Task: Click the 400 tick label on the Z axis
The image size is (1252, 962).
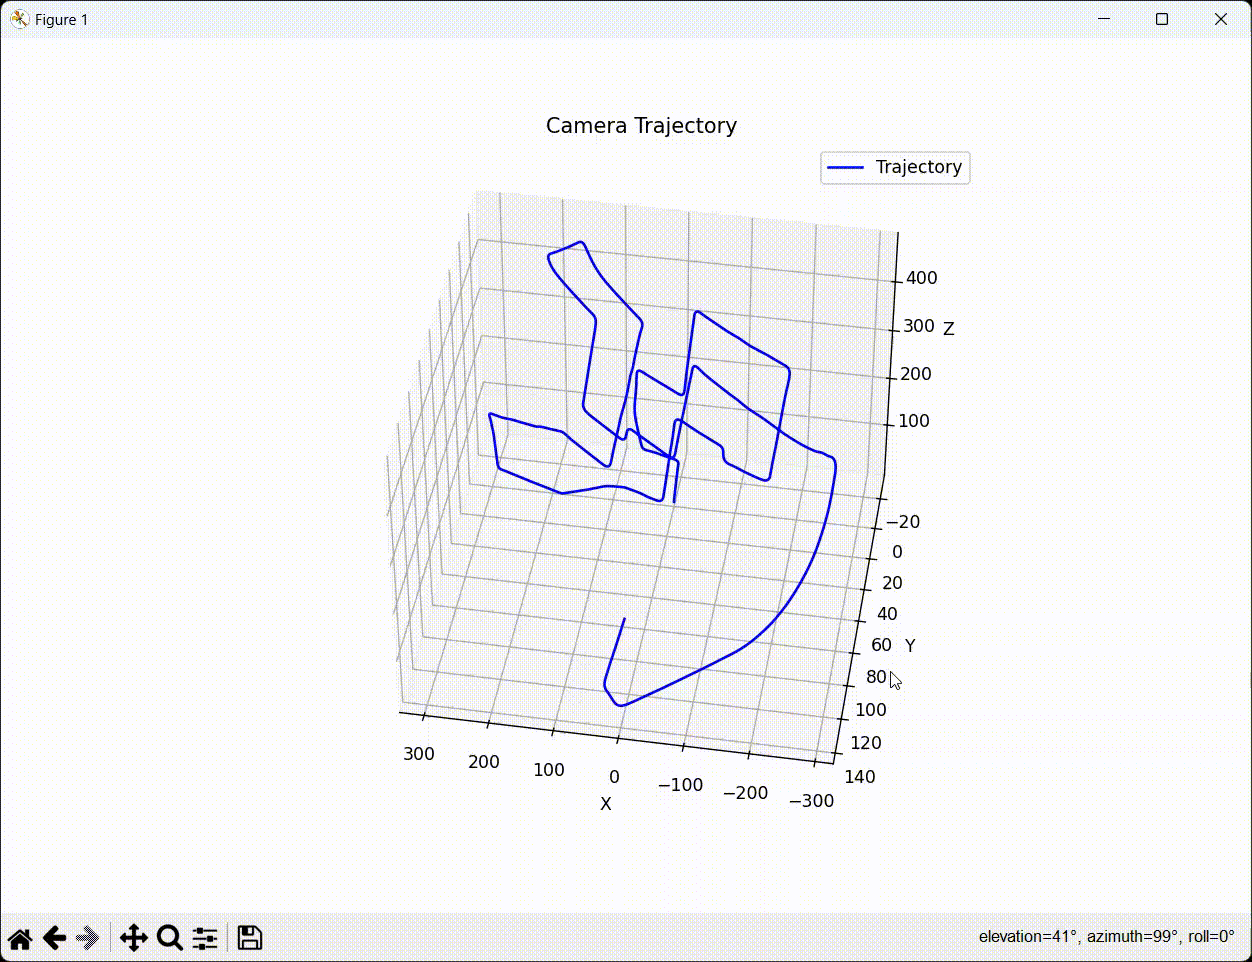Action: click(921, 278)
